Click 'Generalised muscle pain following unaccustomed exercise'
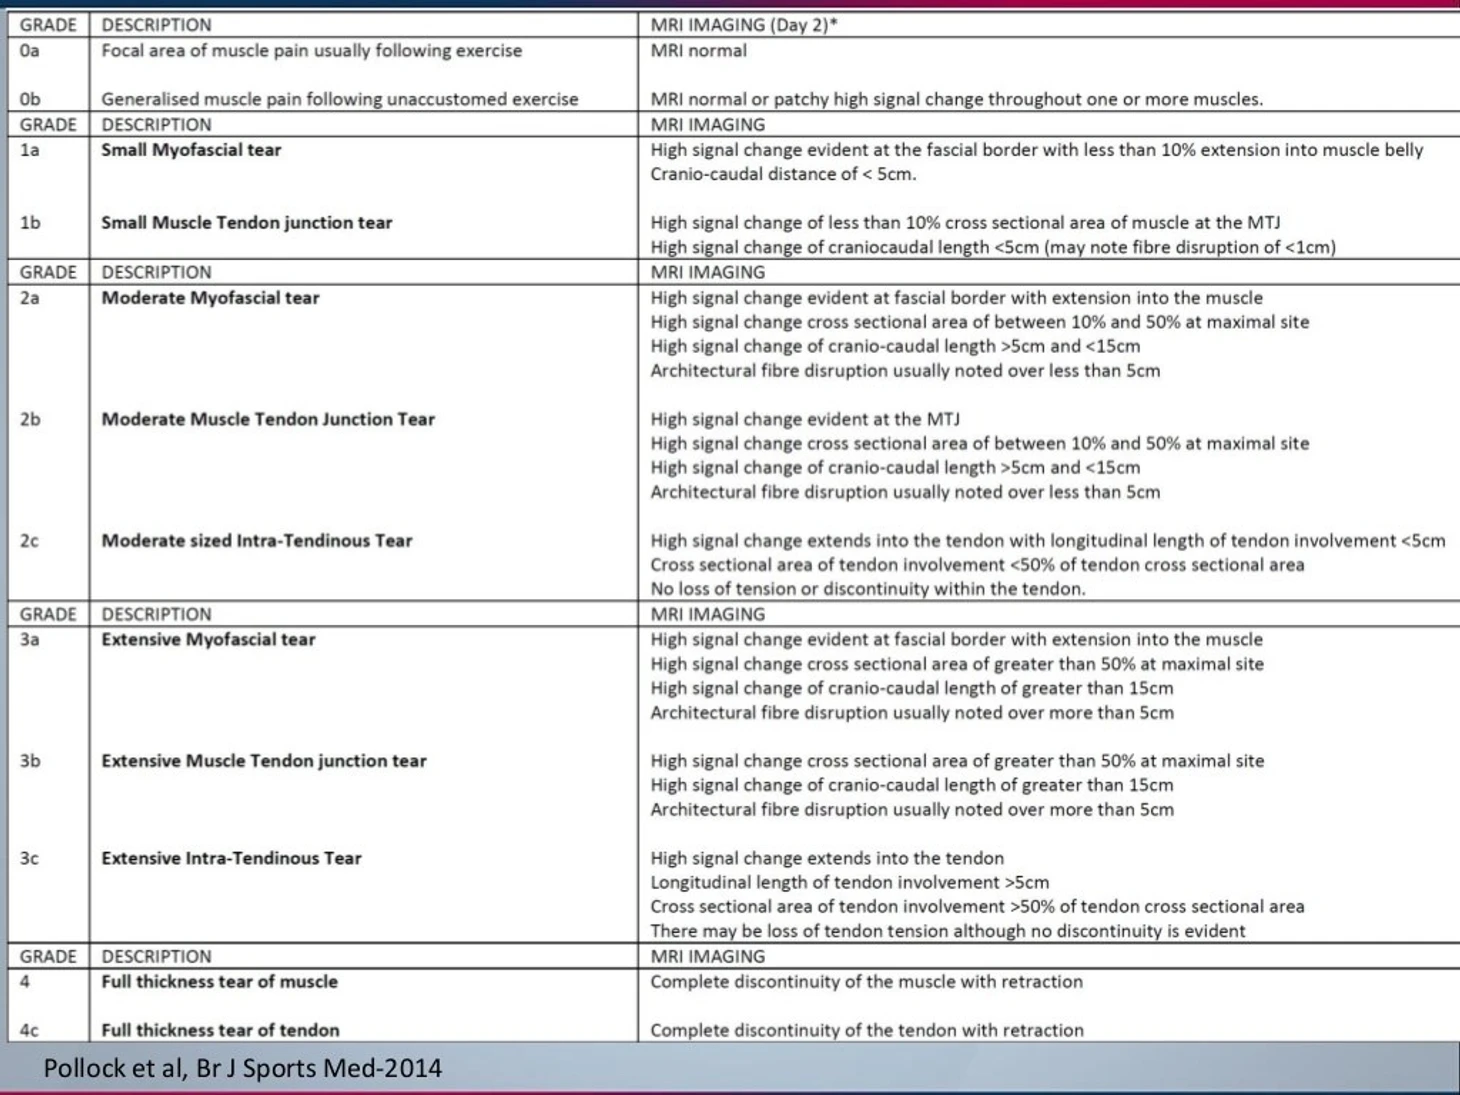Screen dimensions: 1460x1095 339,100
